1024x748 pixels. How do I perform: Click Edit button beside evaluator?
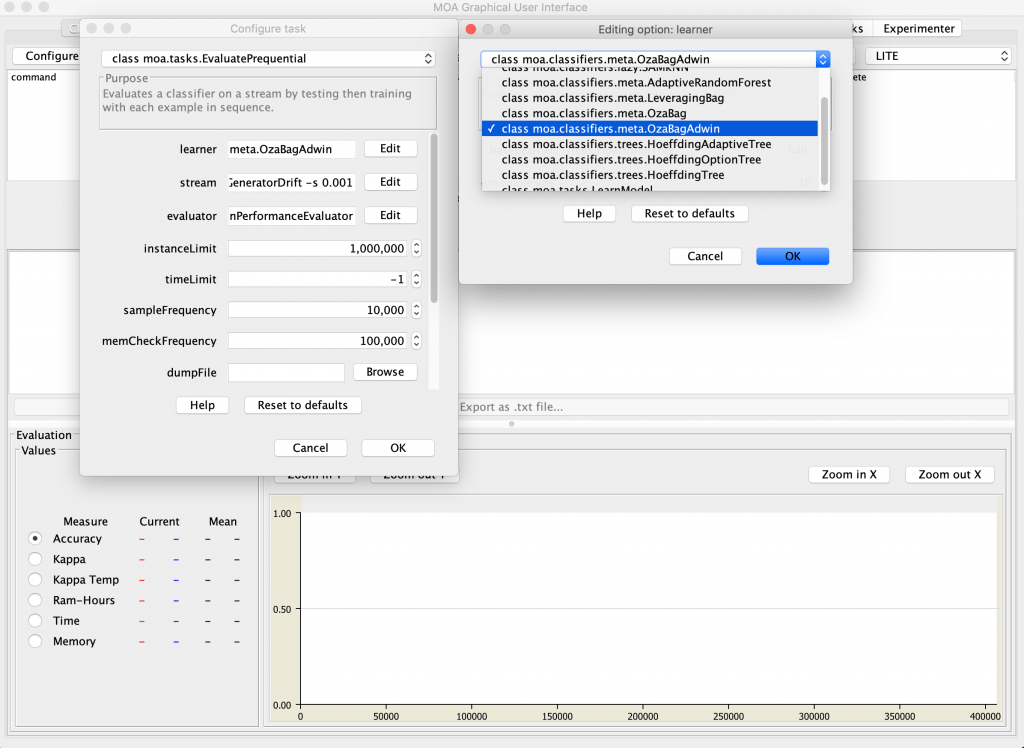click(390, 215)
